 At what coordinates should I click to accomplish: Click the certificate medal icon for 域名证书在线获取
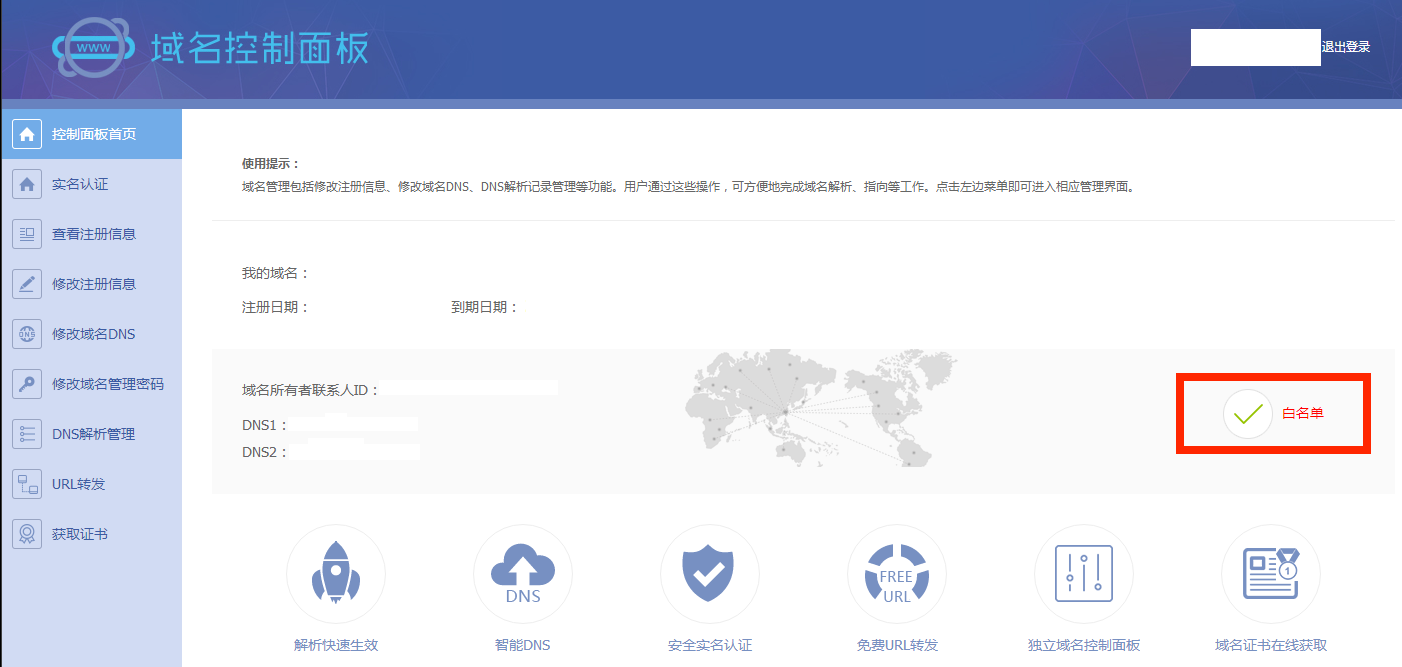click(x=1271, y=574)
